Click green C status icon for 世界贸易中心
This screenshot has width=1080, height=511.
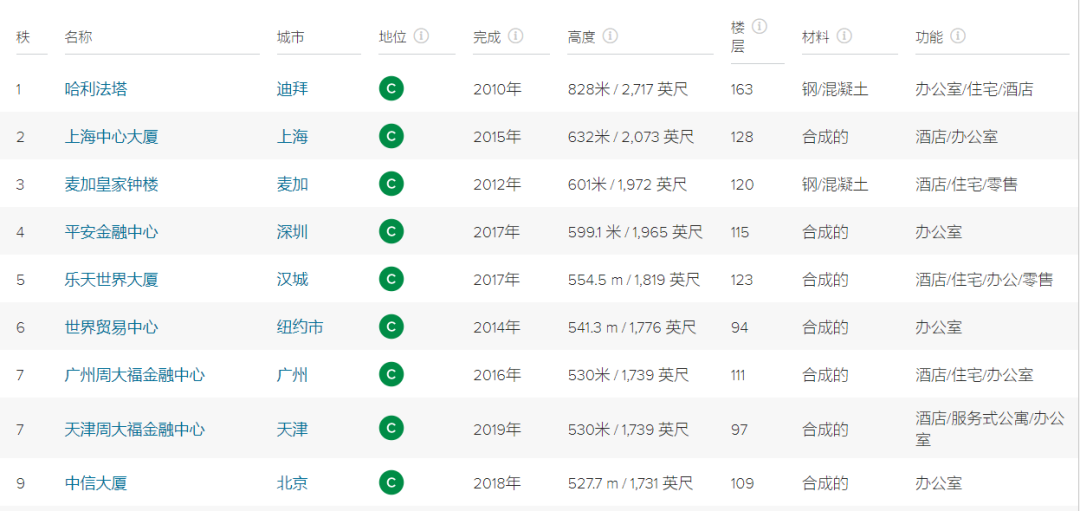[x=391, y=326]
